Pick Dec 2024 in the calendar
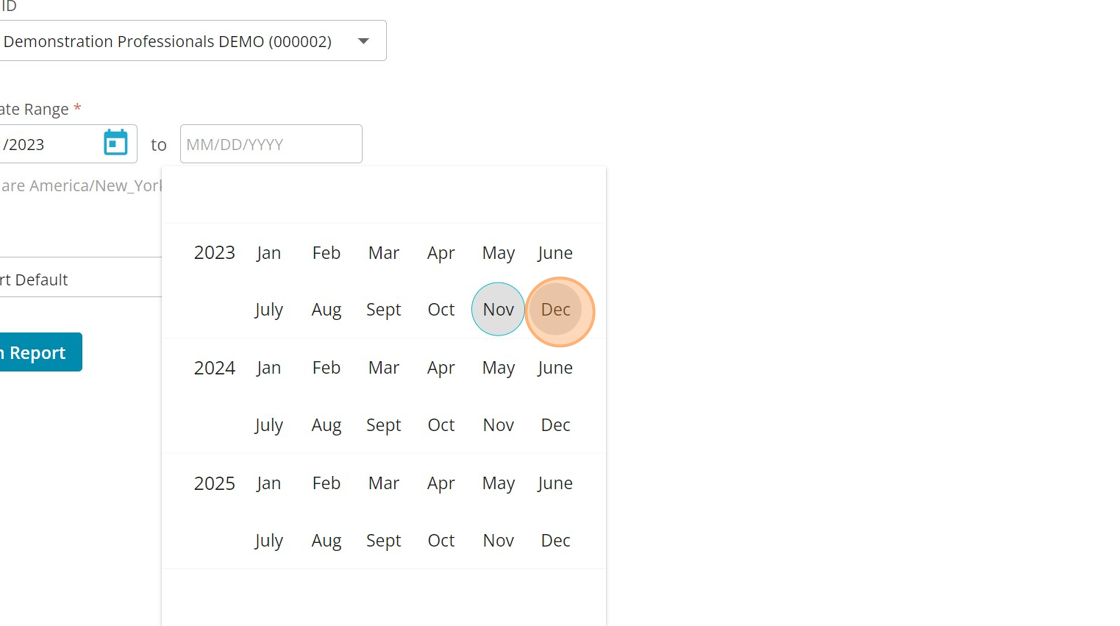This screenshot has height=626, width=1120. (555, 425)
